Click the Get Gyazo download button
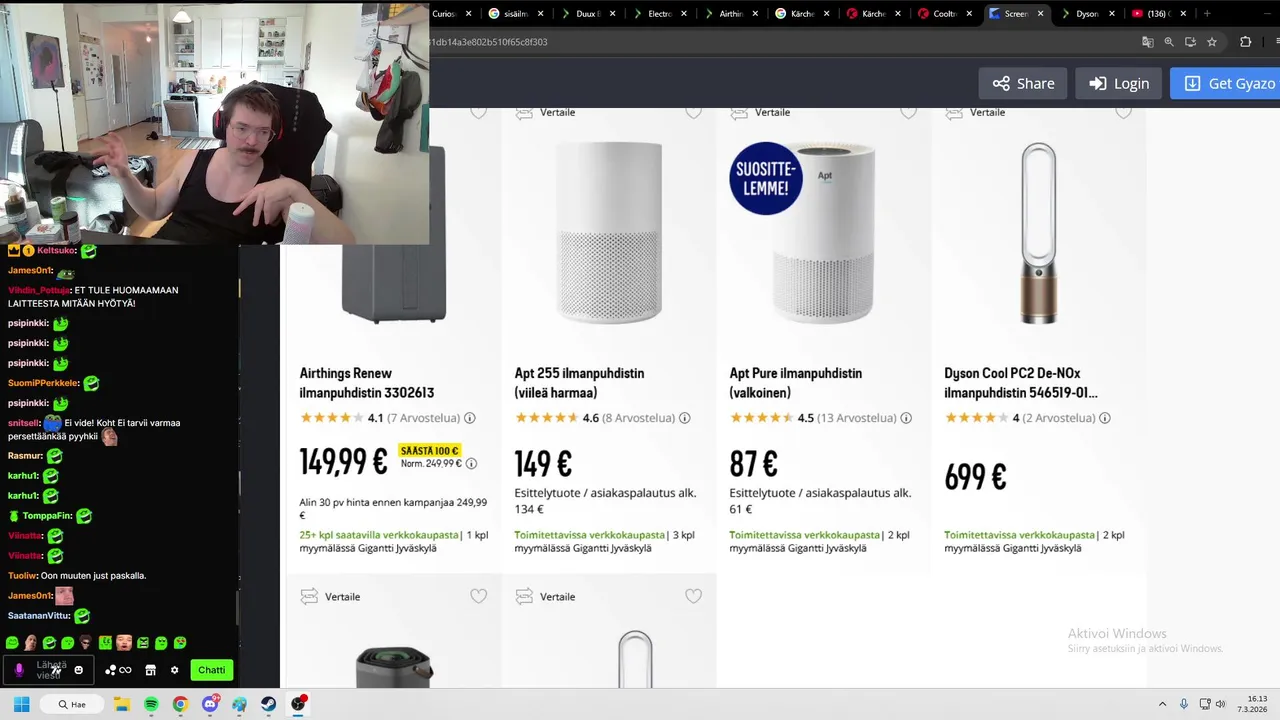Screen dimensions: 1280x720 (x=1225, y=83)
